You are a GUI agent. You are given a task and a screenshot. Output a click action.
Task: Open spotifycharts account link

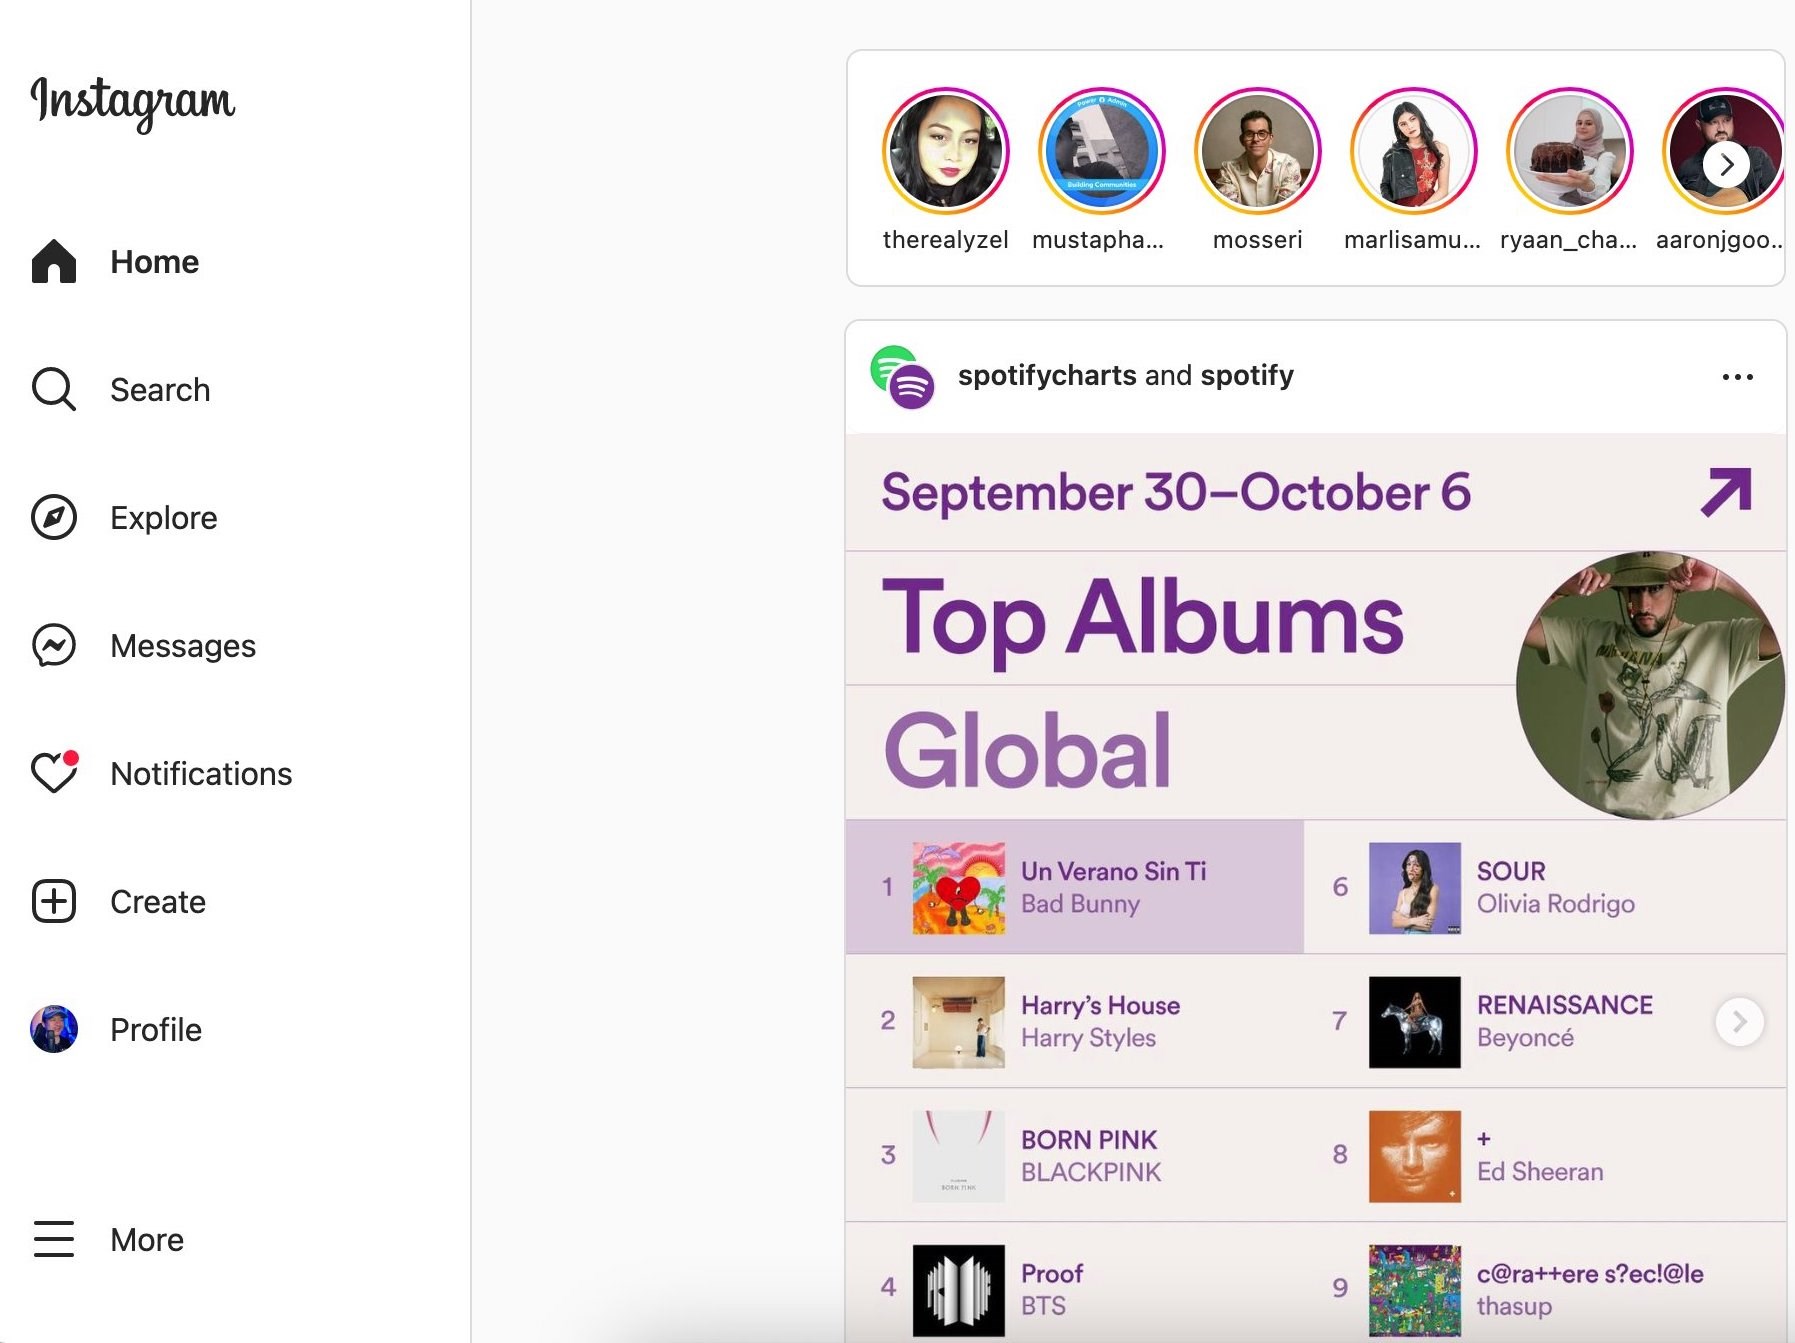pos(1047,375)
